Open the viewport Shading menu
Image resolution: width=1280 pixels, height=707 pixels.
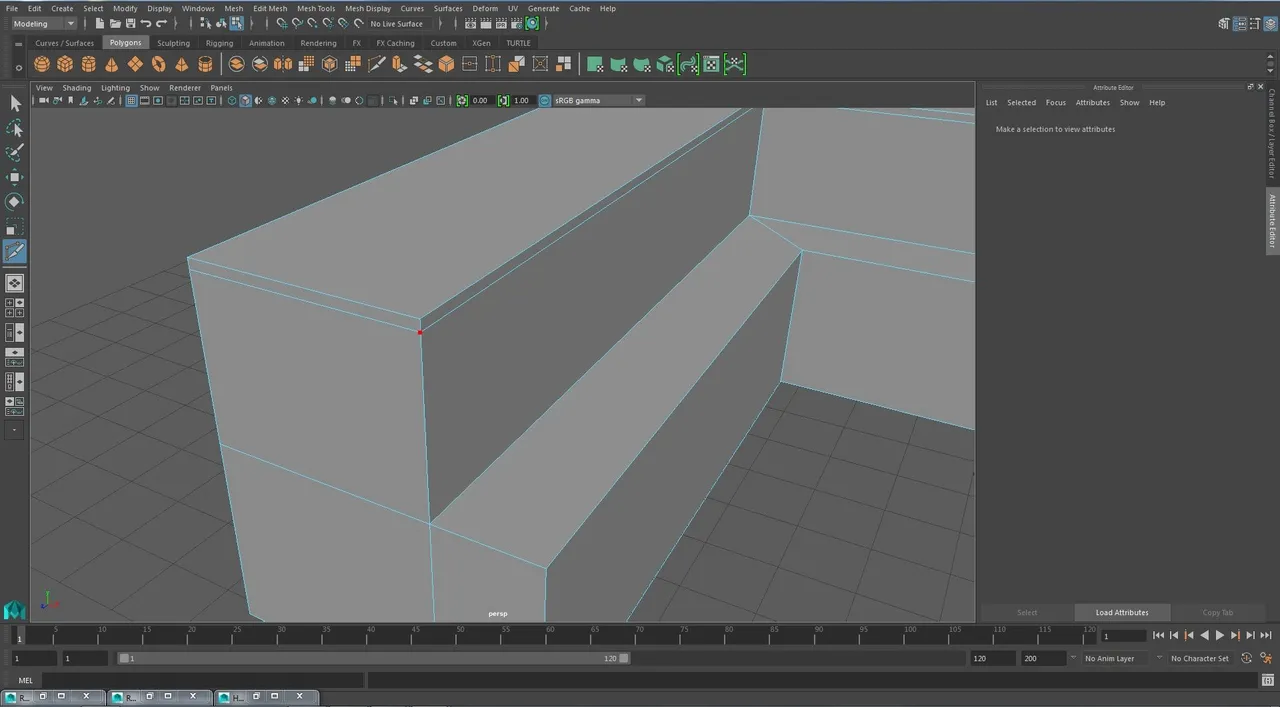77,88
